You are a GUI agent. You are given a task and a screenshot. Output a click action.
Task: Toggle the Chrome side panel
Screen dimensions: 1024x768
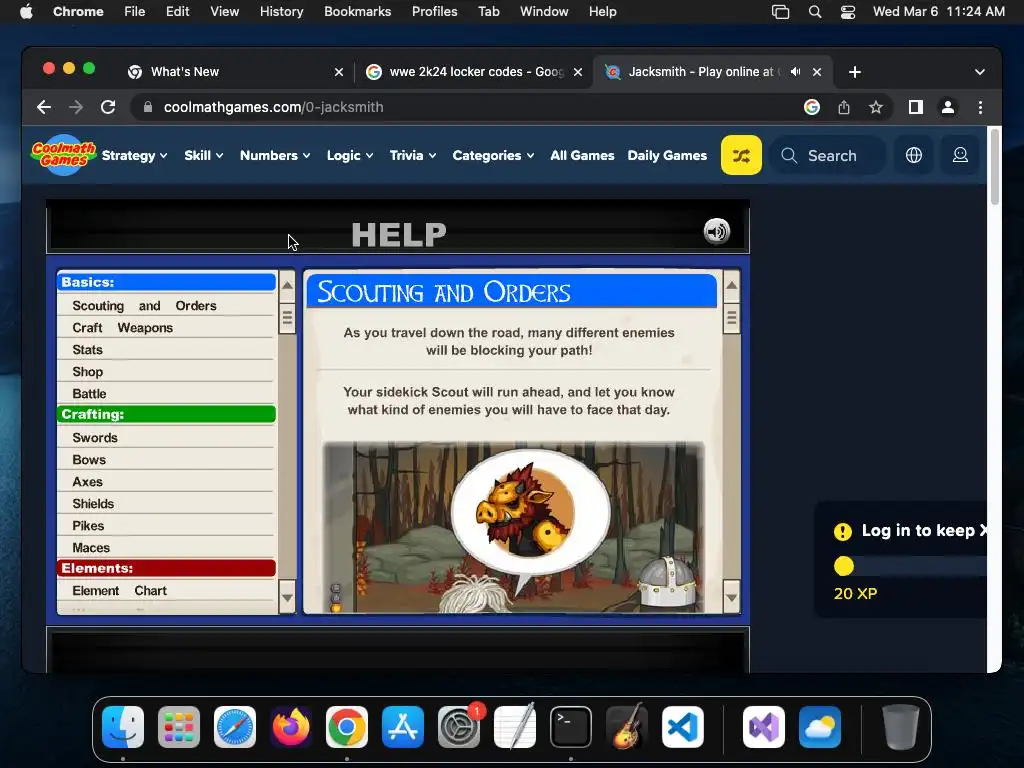[x=916, y=107]
